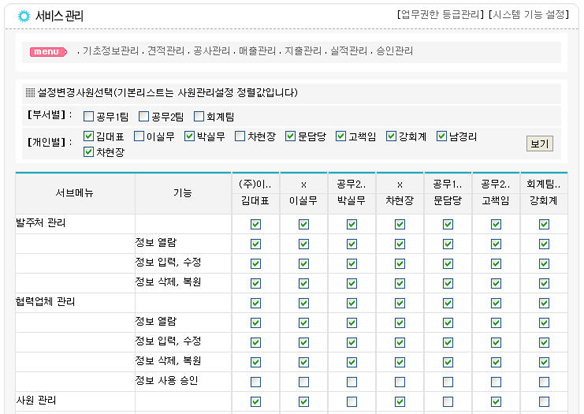The image size is (584, 414).
Task: Click the pink menu badge icon
Action: pos(48,52)
